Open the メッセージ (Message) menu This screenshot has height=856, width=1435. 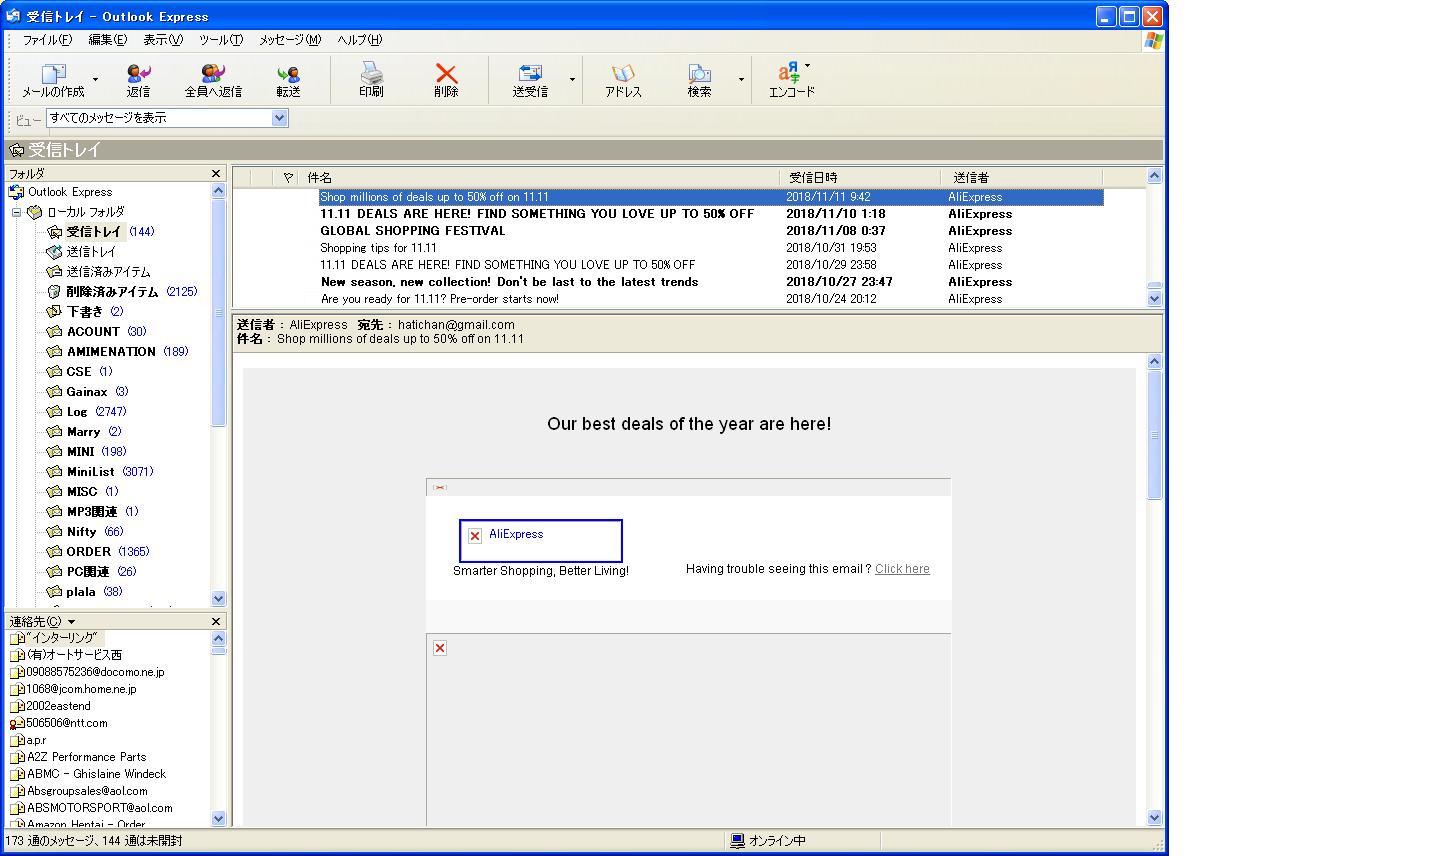(289, 40)
